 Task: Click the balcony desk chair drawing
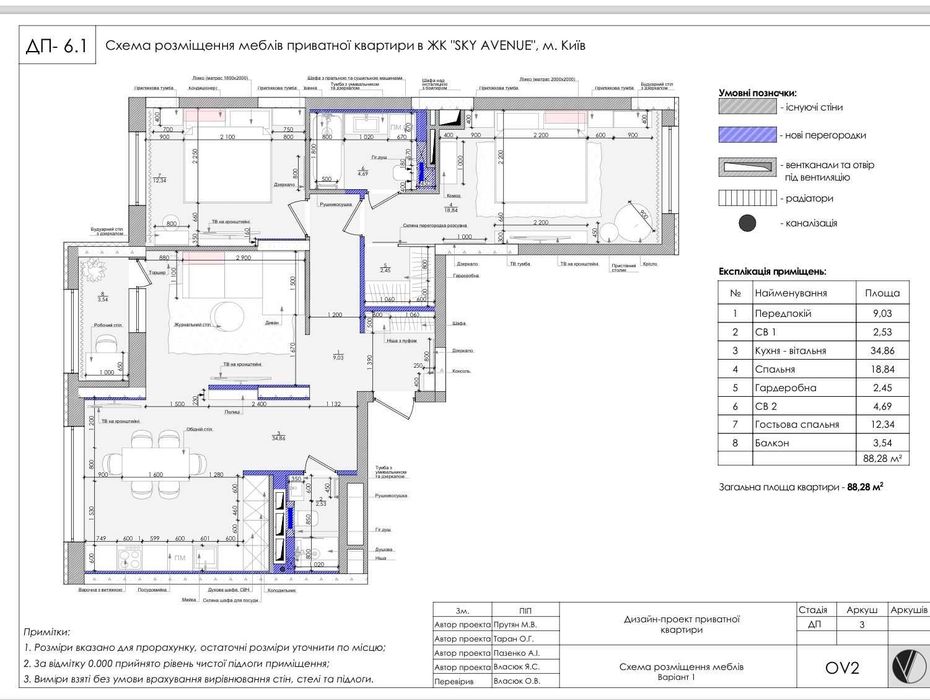click(x=107, y=343)
